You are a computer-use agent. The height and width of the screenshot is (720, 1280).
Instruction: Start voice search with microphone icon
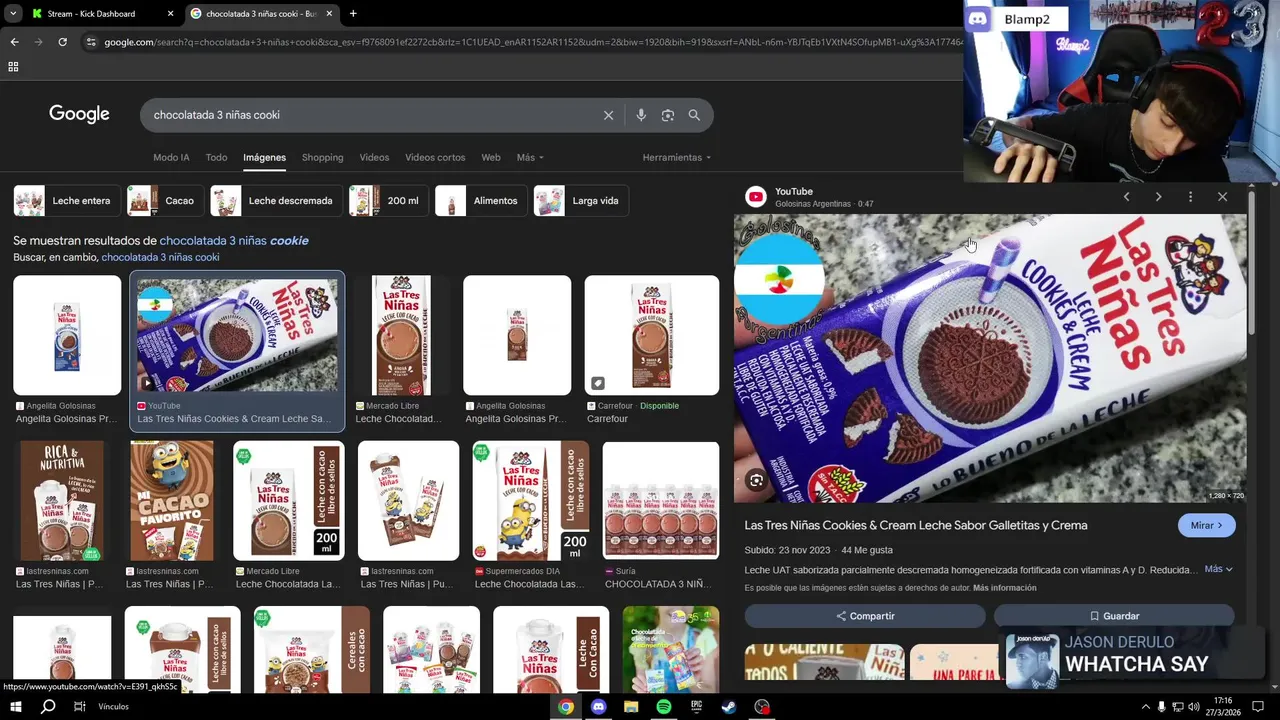(641, 115)
